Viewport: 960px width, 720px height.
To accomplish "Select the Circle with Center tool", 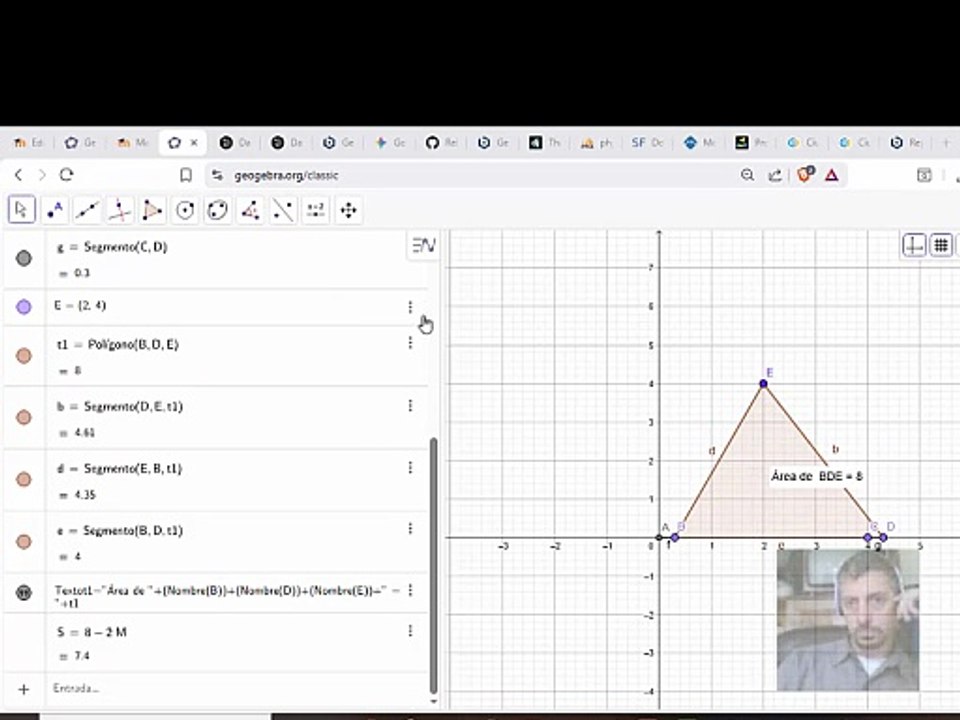I will pyautogui.click(x=185, y=210).
